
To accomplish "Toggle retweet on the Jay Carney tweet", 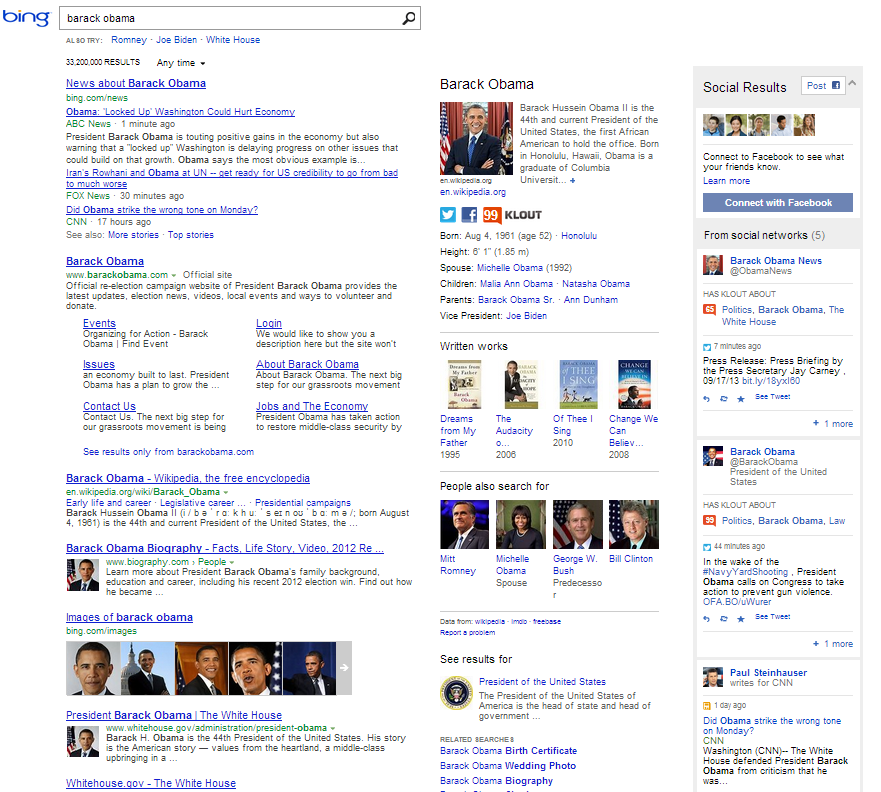I will 724,398.
